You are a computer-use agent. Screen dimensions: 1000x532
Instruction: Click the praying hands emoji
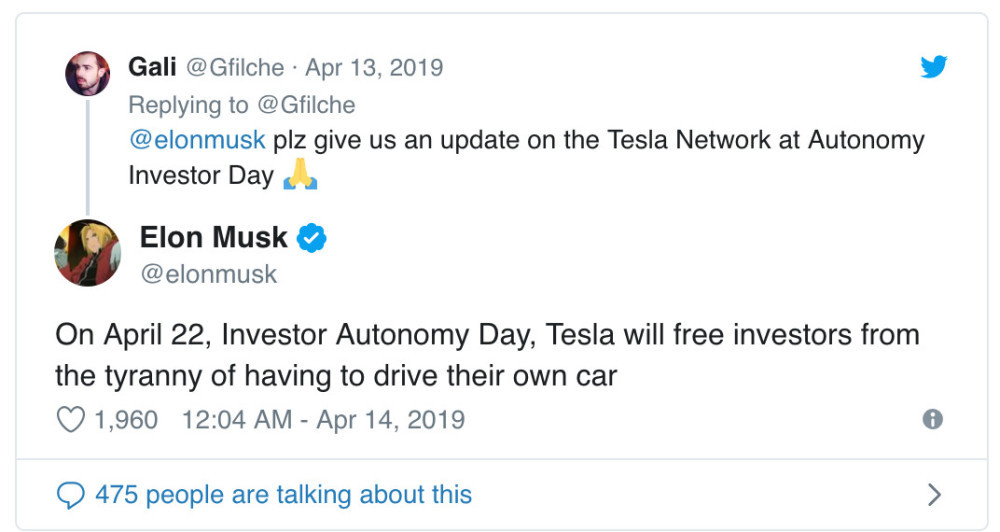pyautogui.click(x=300, y=174)
